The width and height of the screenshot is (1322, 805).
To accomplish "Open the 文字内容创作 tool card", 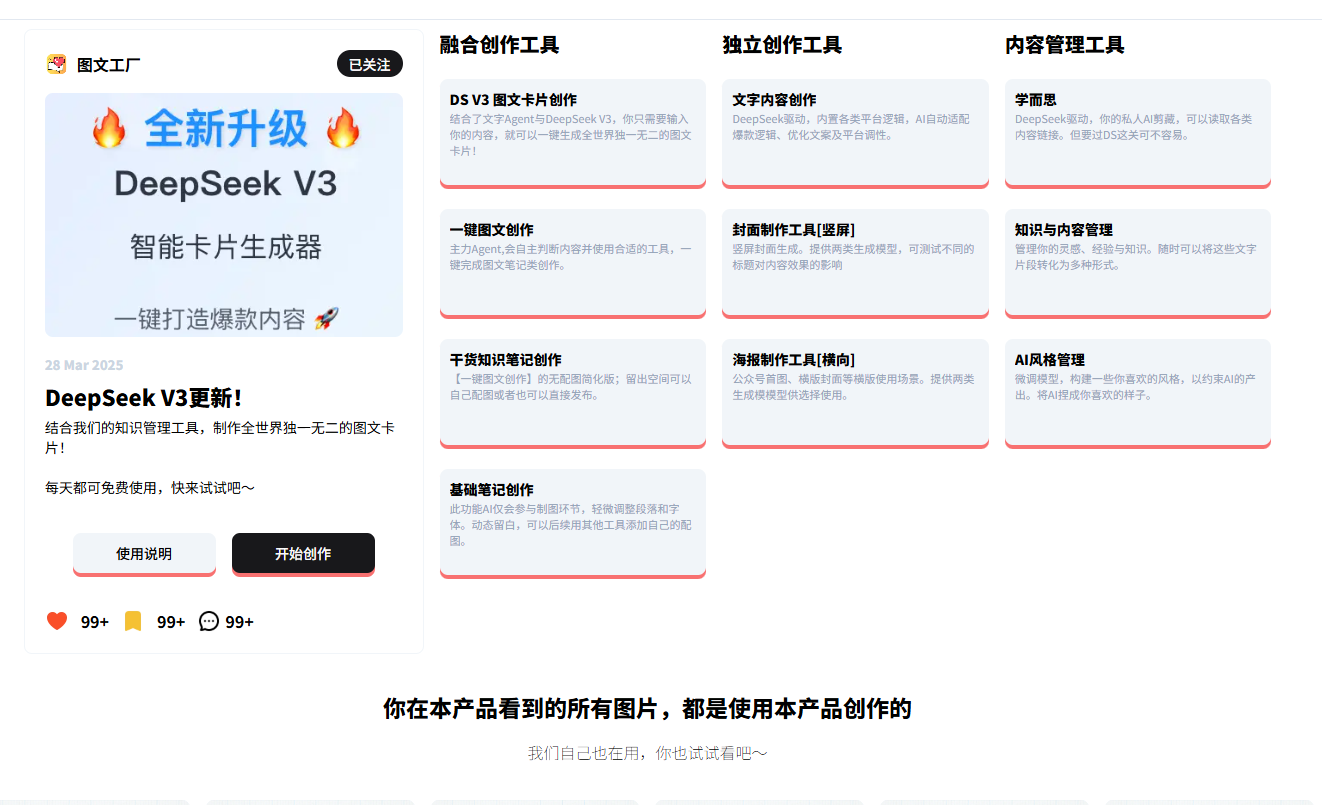I will (855, 132).
